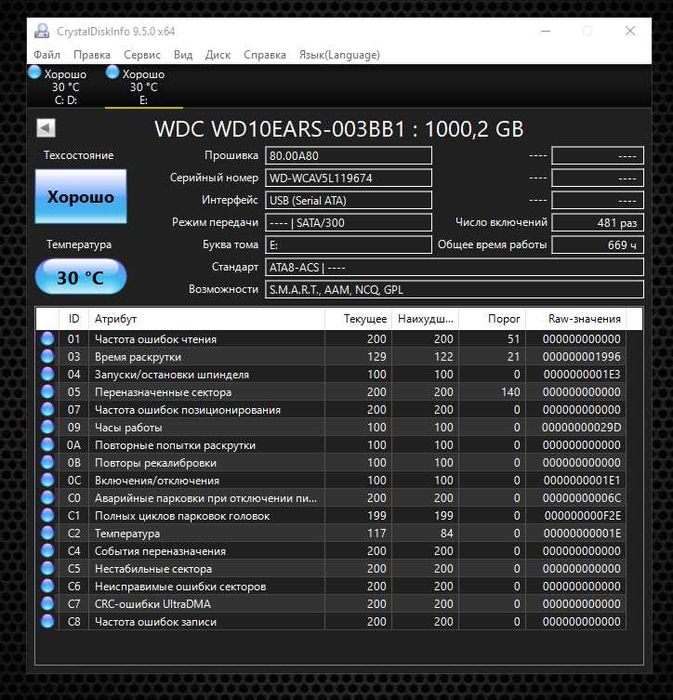Click the Число включений value 481 раз

click(598, 222)
